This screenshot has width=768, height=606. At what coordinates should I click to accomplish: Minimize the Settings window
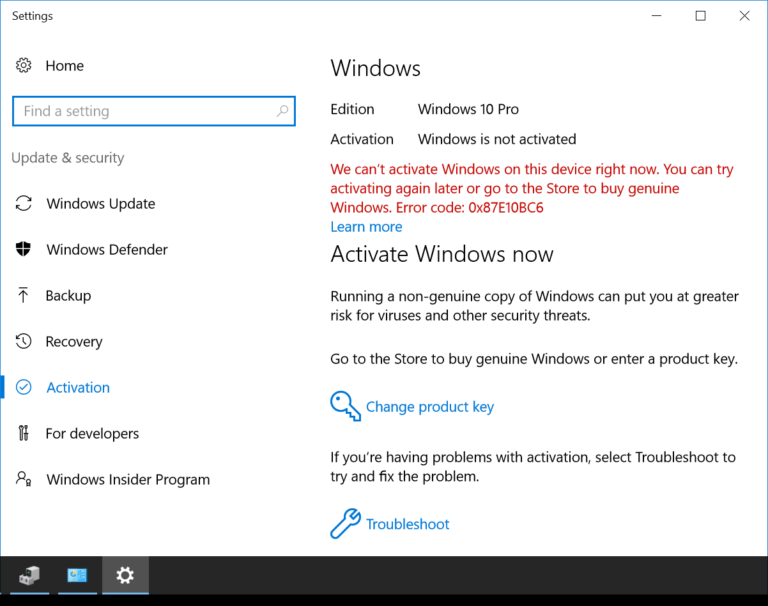pos(656,16)
